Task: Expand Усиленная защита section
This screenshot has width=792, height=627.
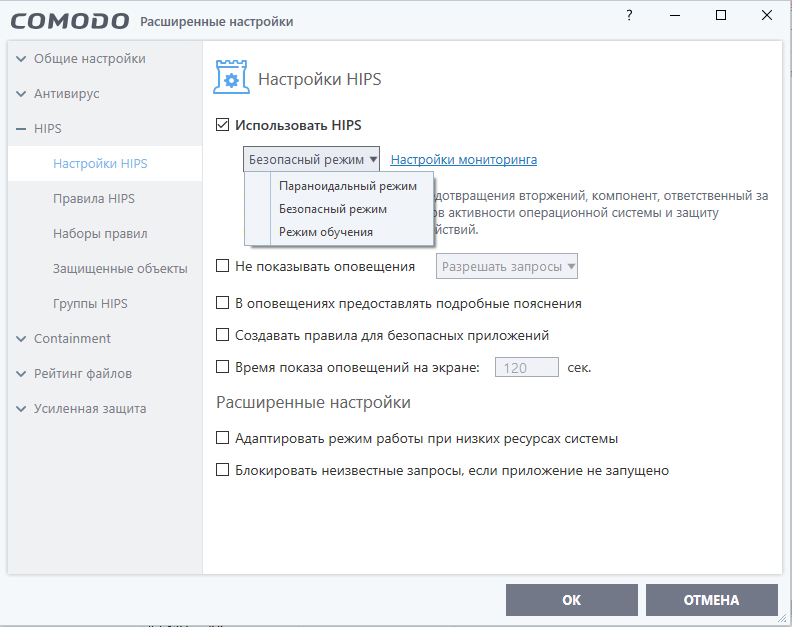Action: coord(21,409)
